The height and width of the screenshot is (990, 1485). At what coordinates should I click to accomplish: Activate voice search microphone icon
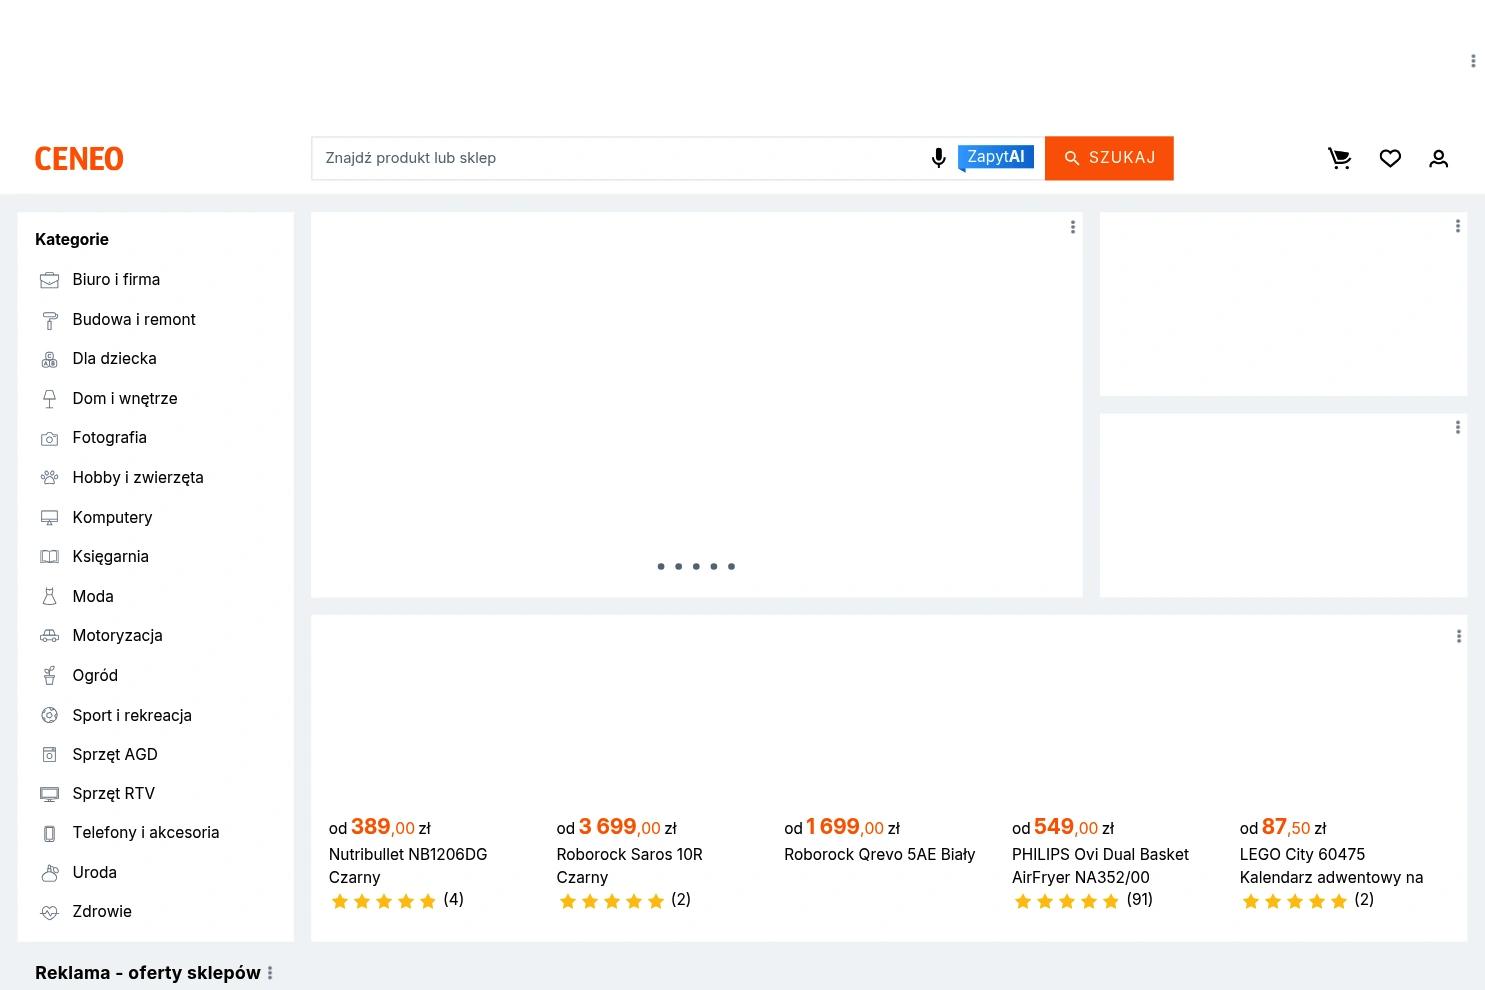938,158
